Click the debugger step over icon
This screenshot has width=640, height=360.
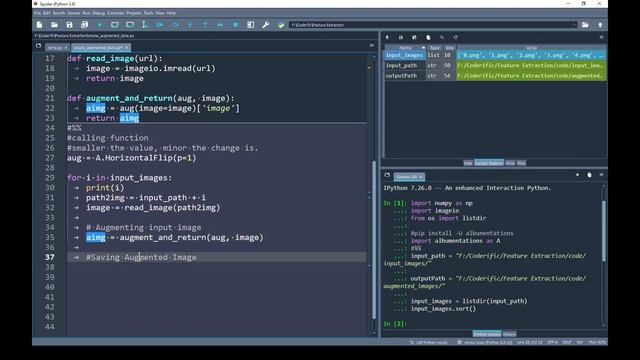coord(175,25)
